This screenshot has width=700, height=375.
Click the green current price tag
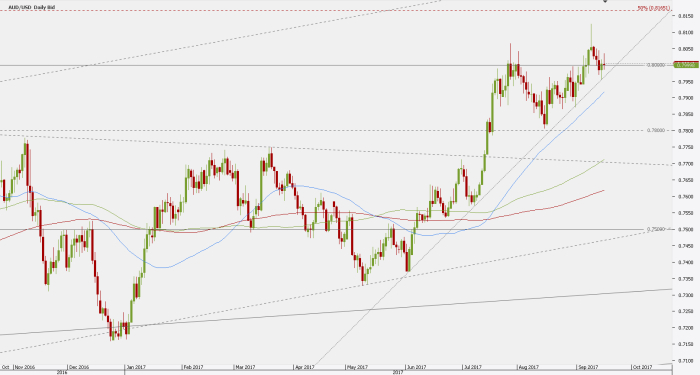click(x=686, y=65)
